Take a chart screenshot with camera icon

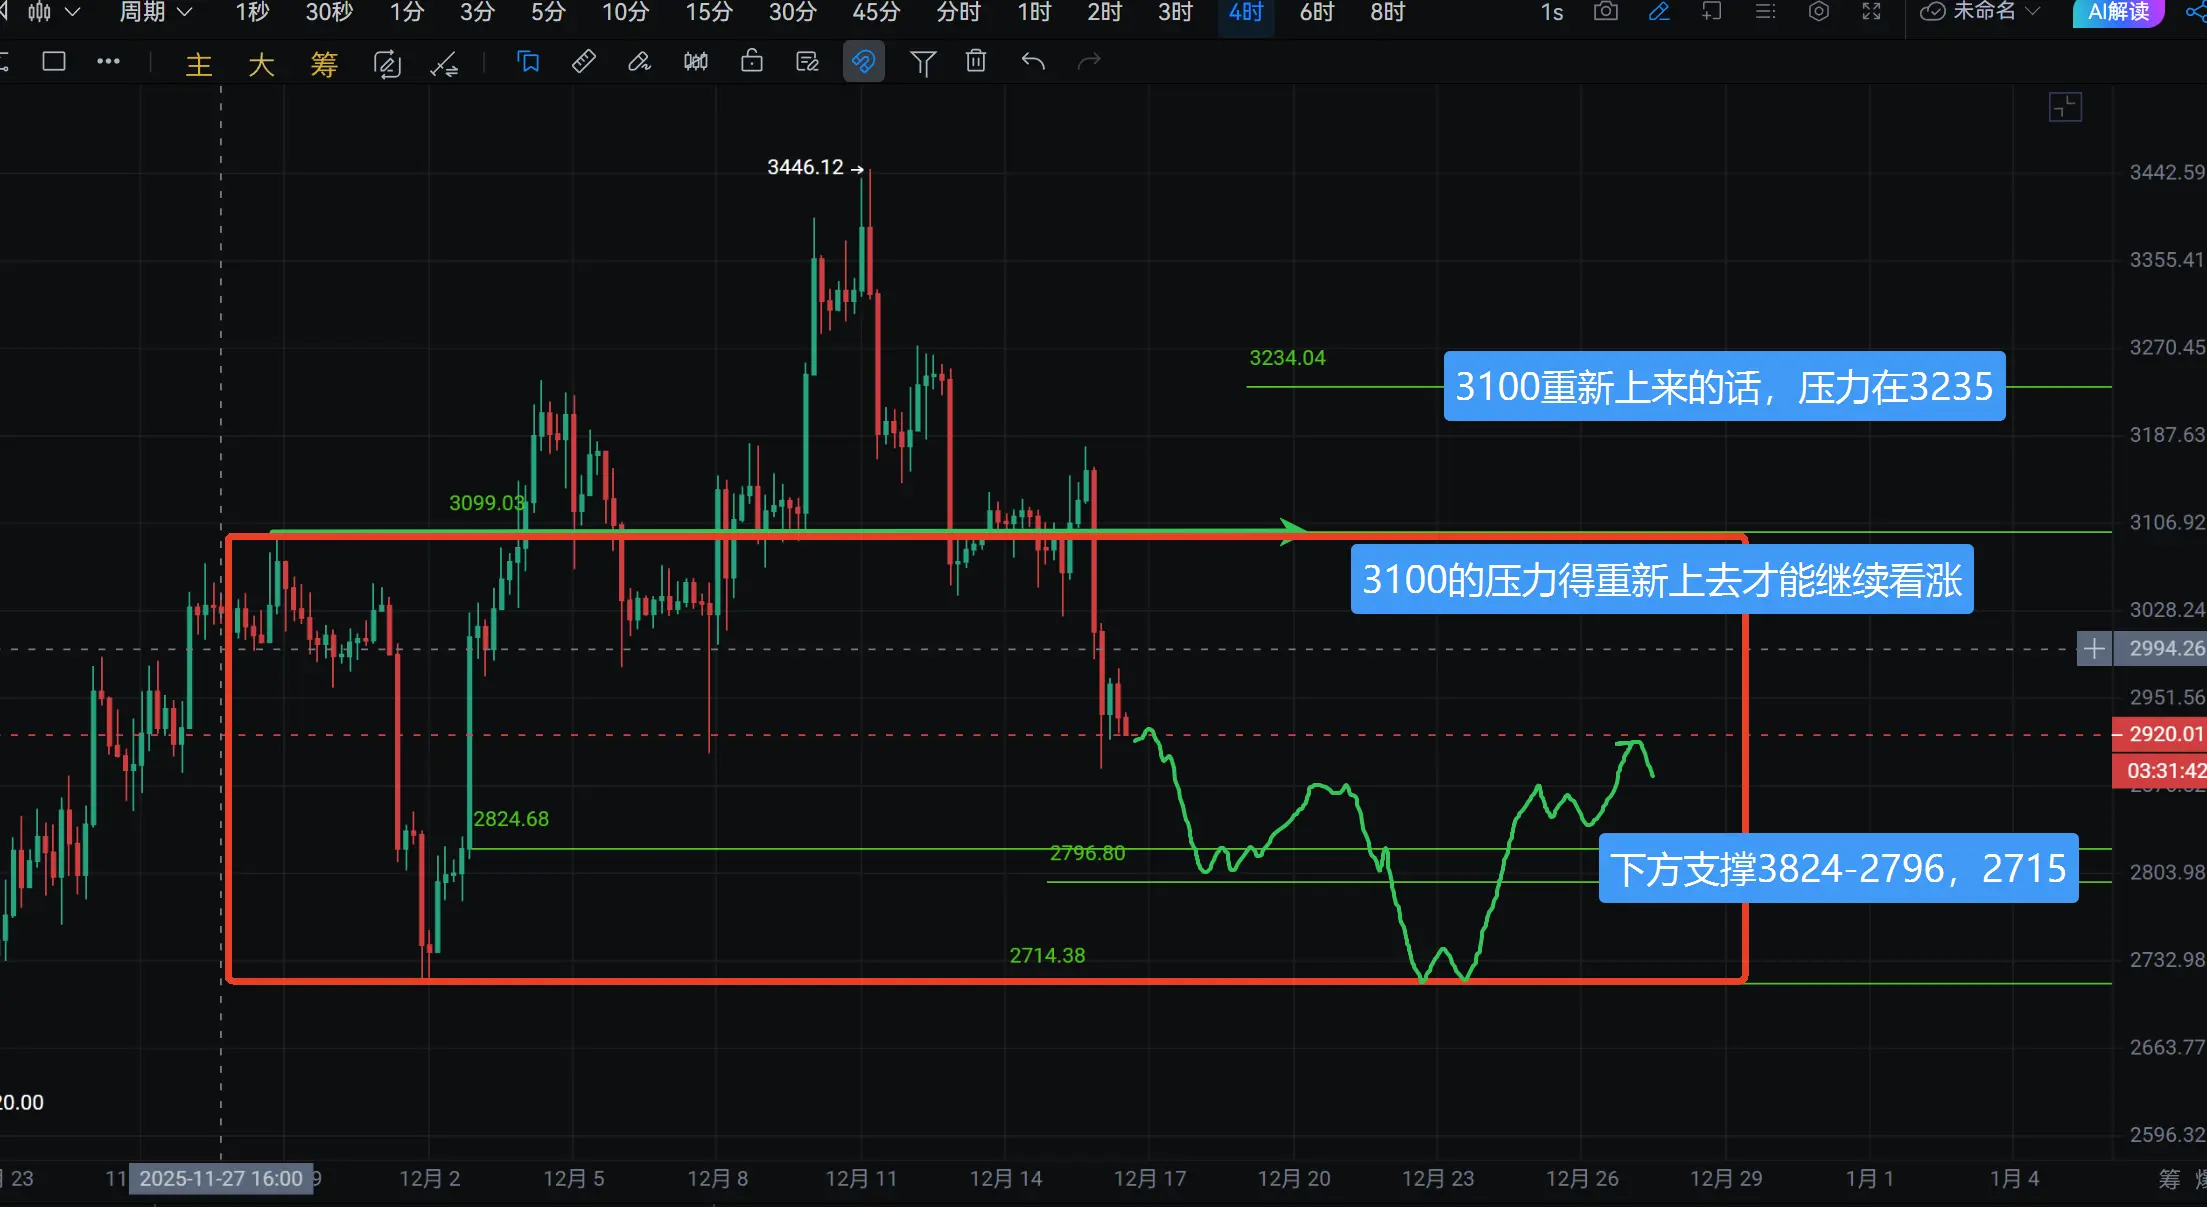coord(1605,12)
